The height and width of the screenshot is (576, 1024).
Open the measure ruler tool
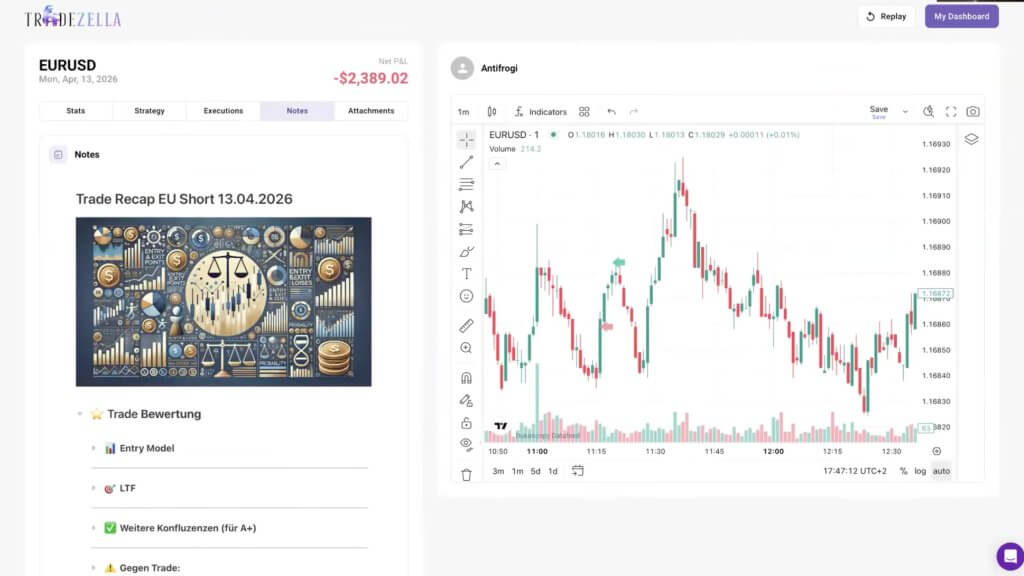pyautogui.click(x=466, y=324)
